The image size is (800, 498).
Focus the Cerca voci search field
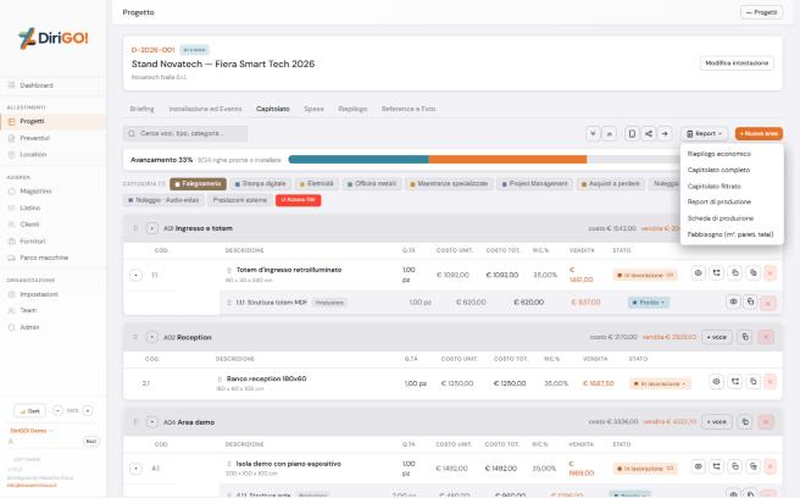[185, 133]
